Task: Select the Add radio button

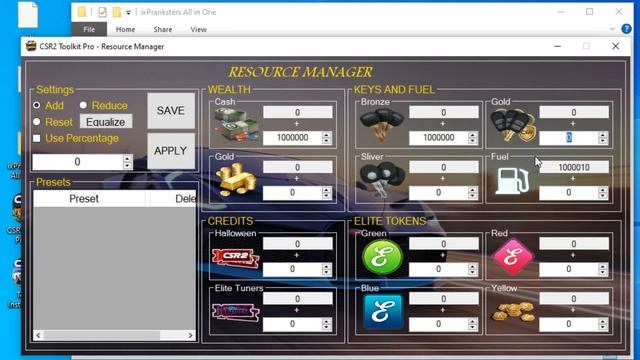Action: [37, 105]
